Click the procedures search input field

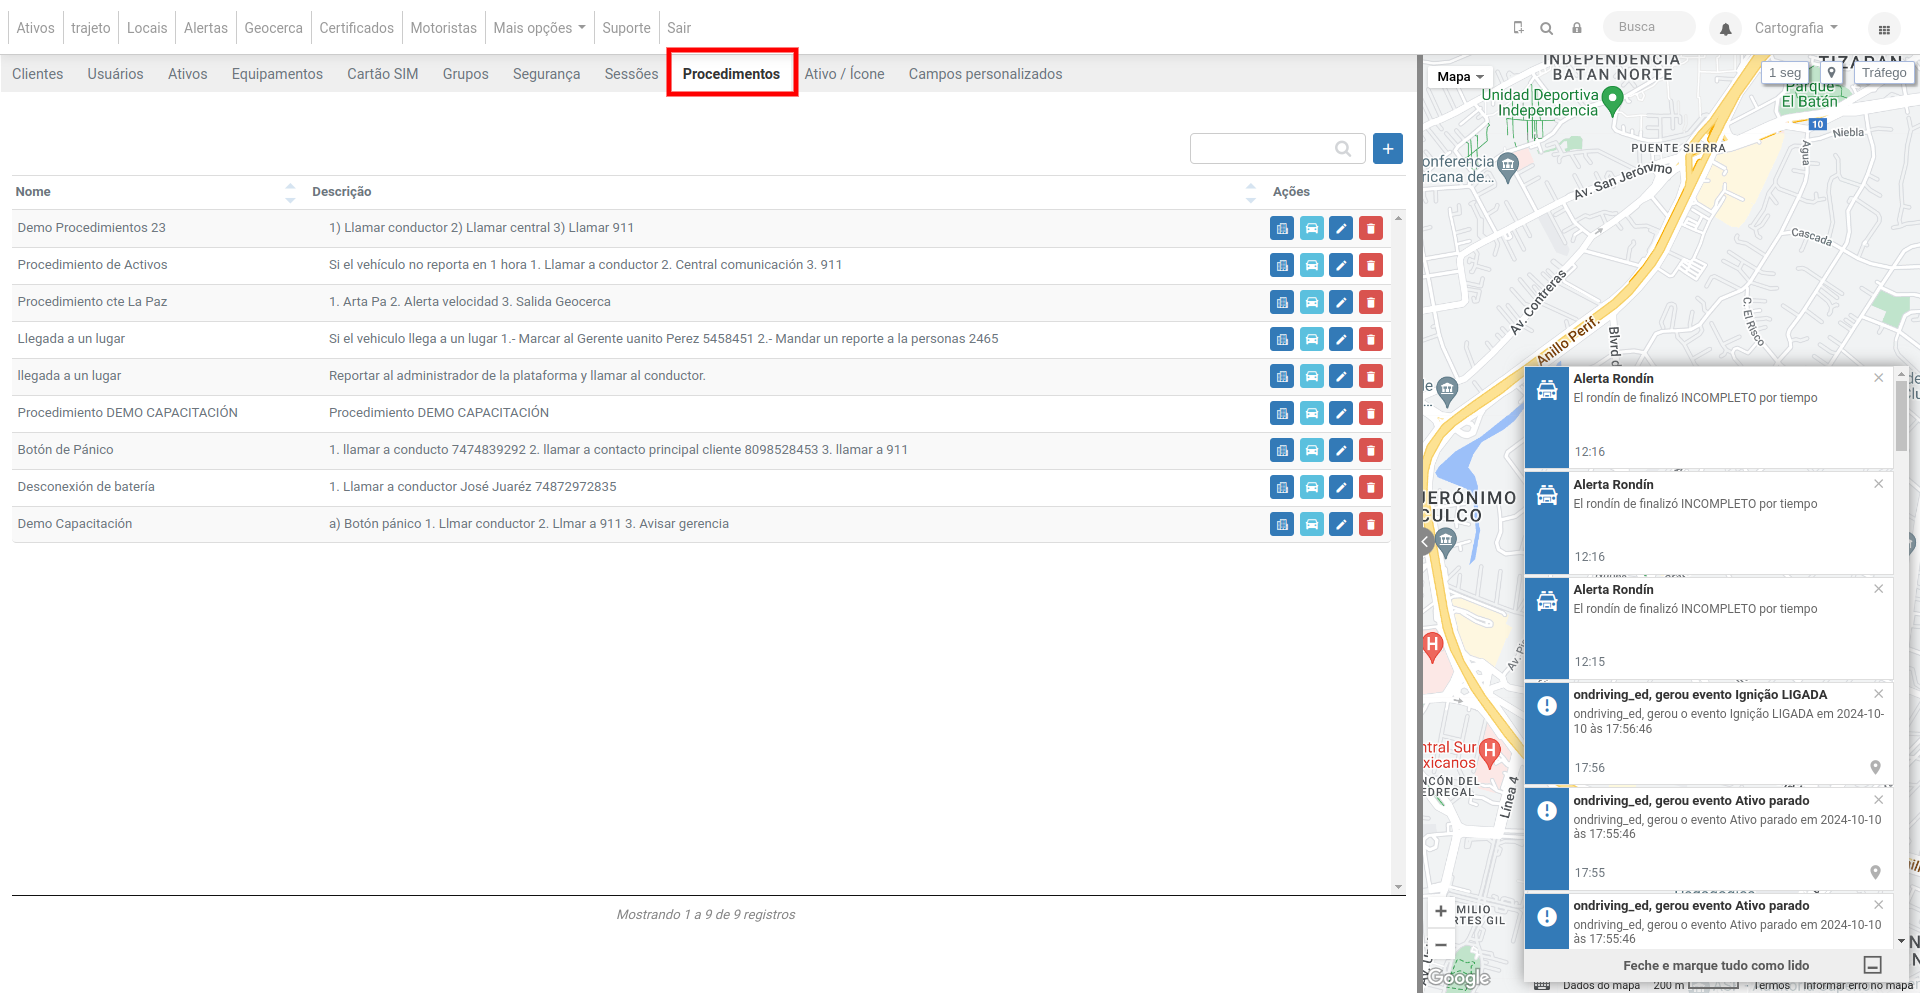pos(1277,148)
